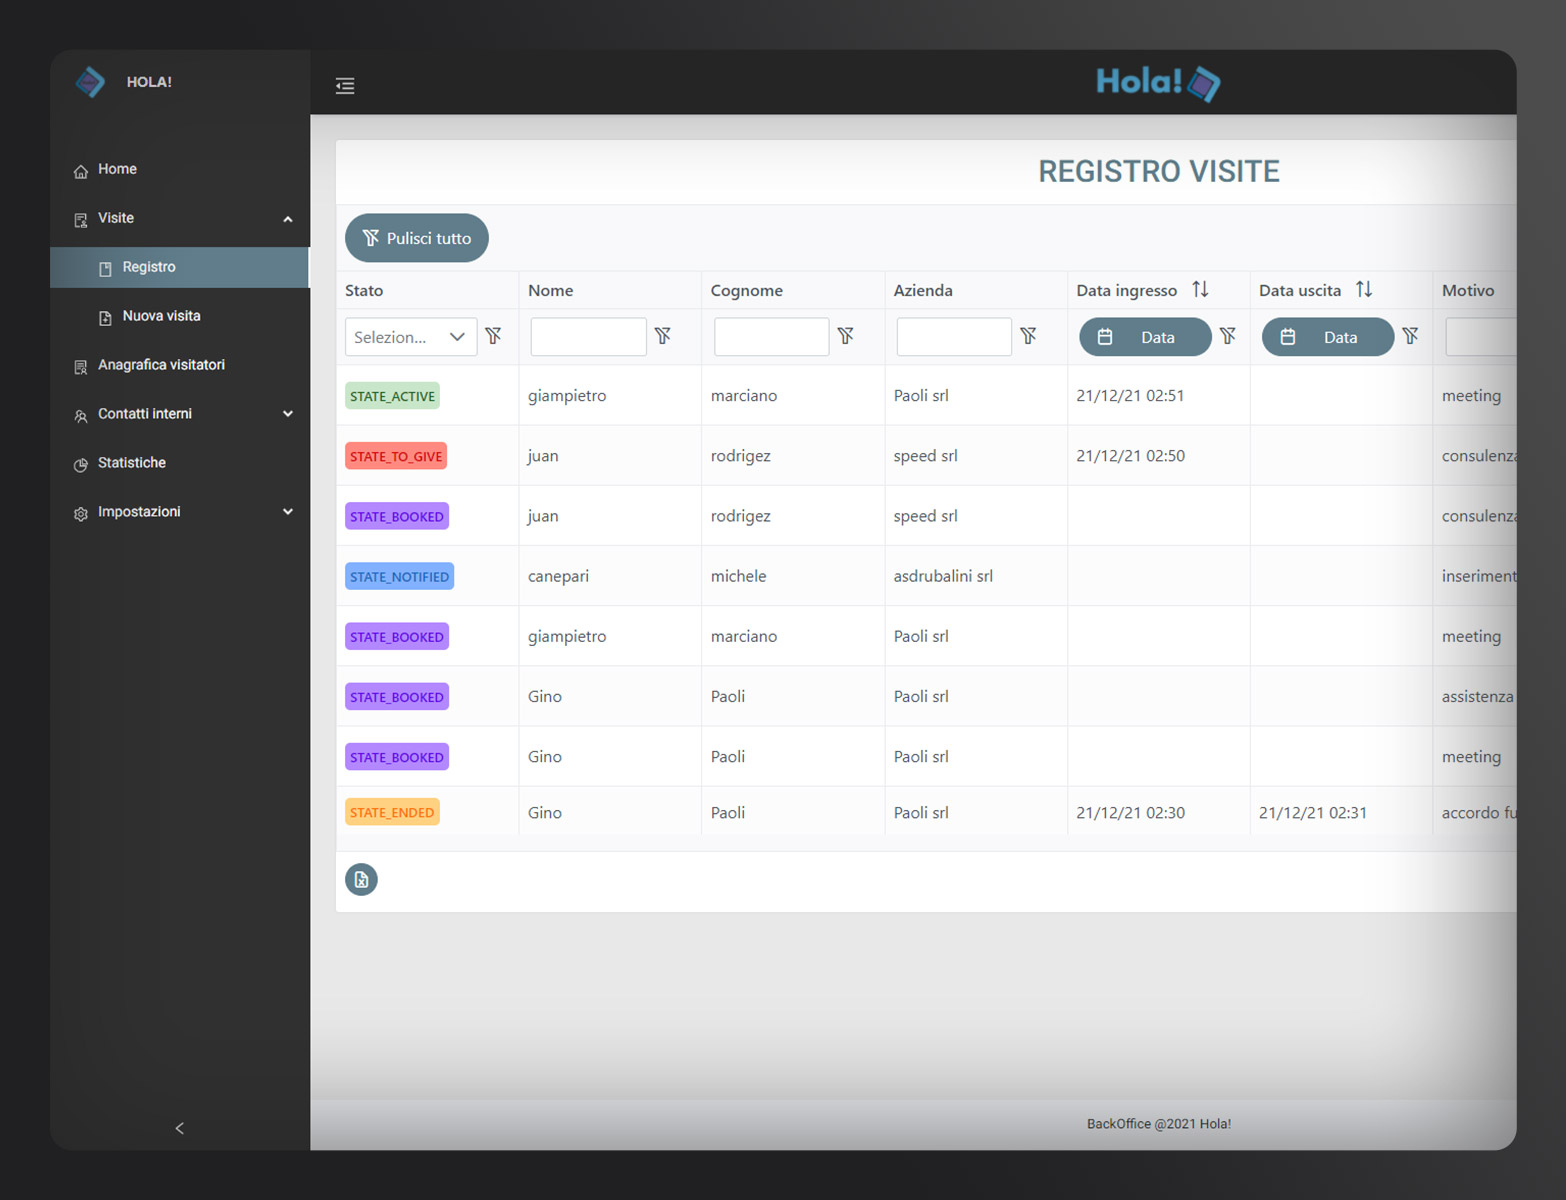Click the Excel export icon below table
Screen dimensions: 1566x1200
coord(361,880)
